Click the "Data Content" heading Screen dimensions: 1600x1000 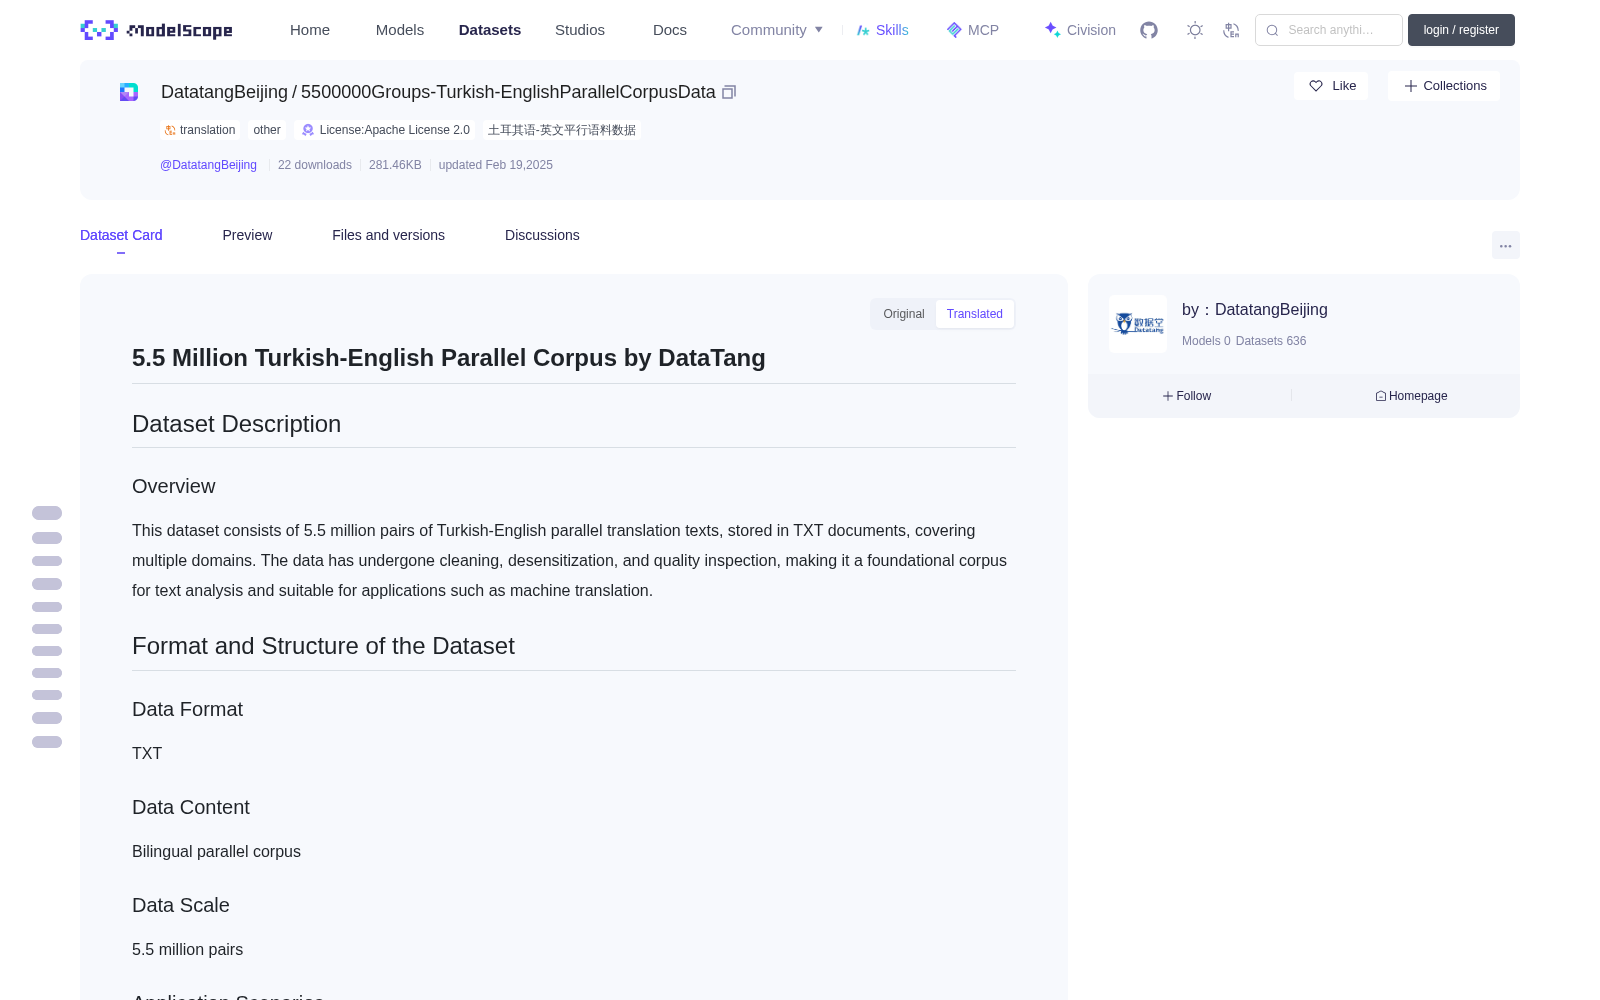(191, 807)
